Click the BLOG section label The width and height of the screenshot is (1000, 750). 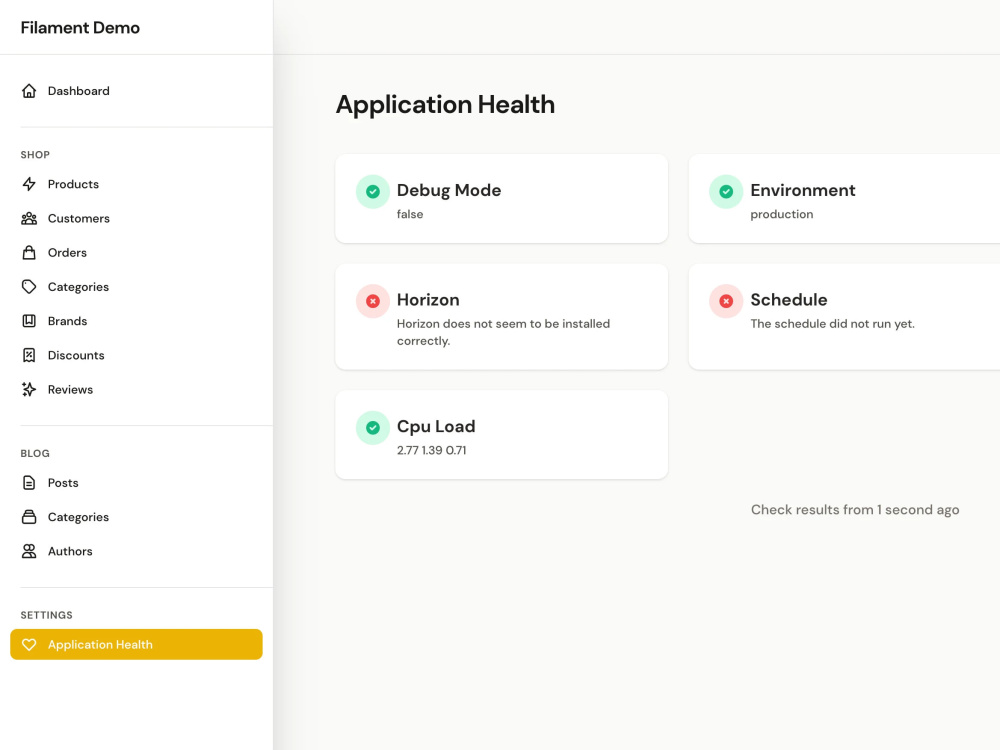click(35, 453)
